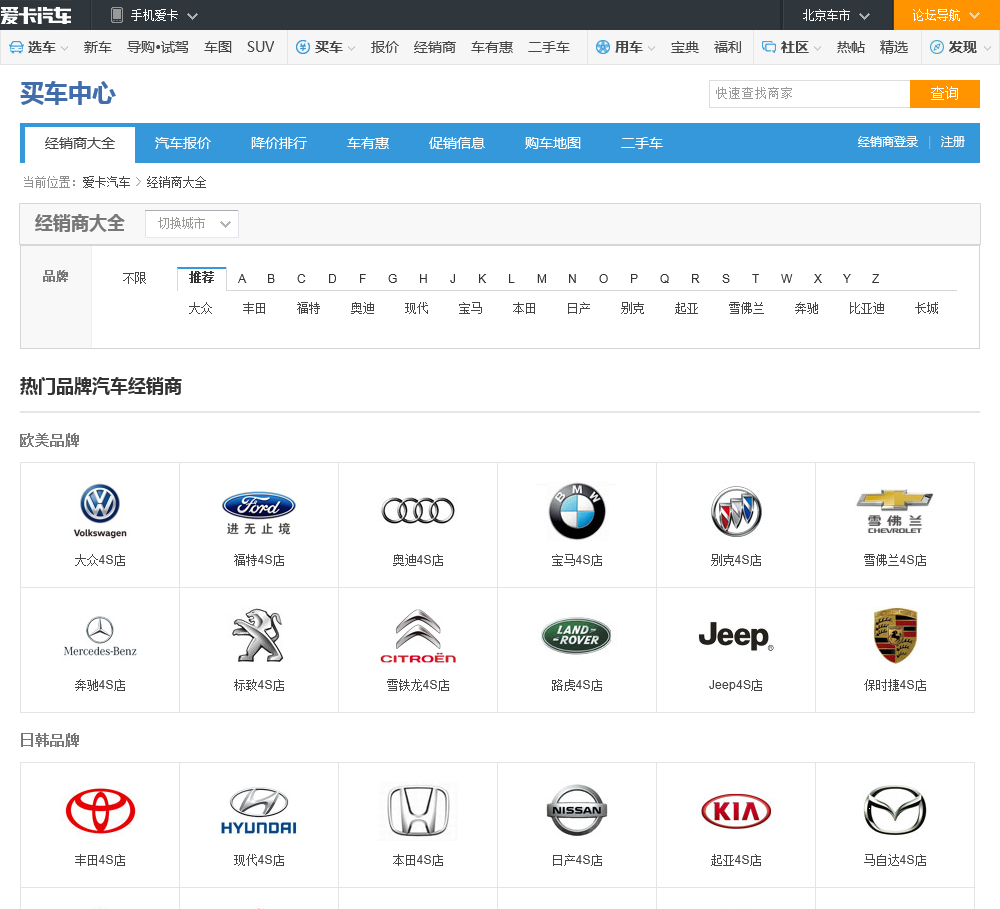Click the 注册 link
The width and height of the screenshot is (1000, 909).
click(953, 142)
